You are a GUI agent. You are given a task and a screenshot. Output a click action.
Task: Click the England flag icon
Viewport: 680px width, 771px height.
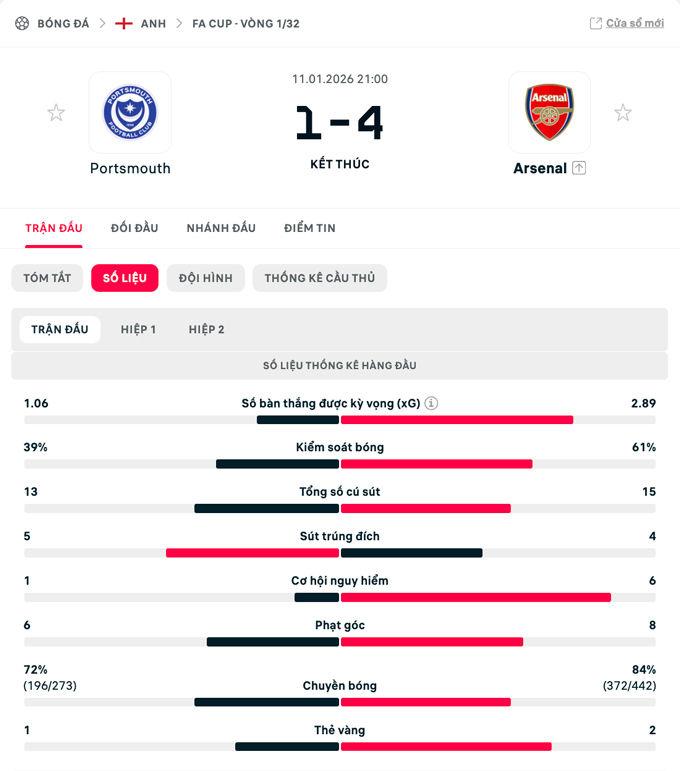coord(124,23)
